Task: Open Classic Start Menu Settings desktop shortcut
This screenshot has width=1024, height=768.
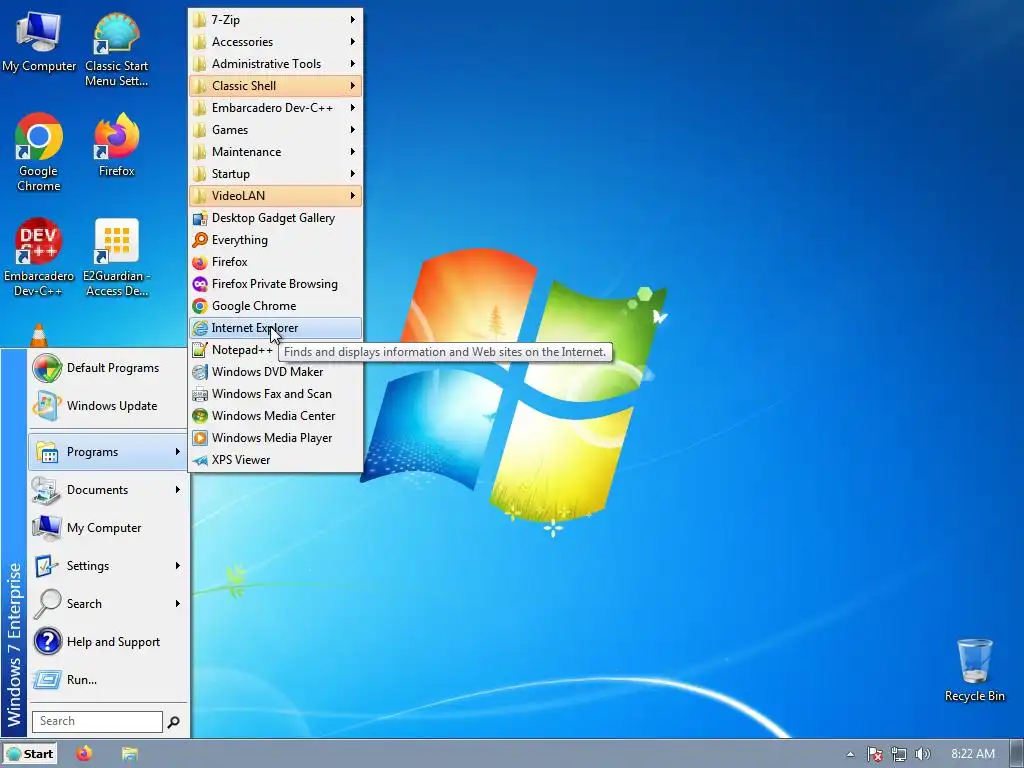Action: click(x=116, y=50)
